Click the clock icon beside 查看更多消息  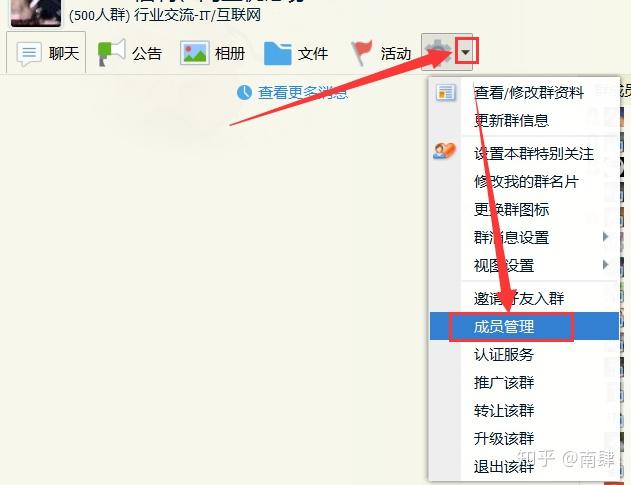tap(245, 93)
